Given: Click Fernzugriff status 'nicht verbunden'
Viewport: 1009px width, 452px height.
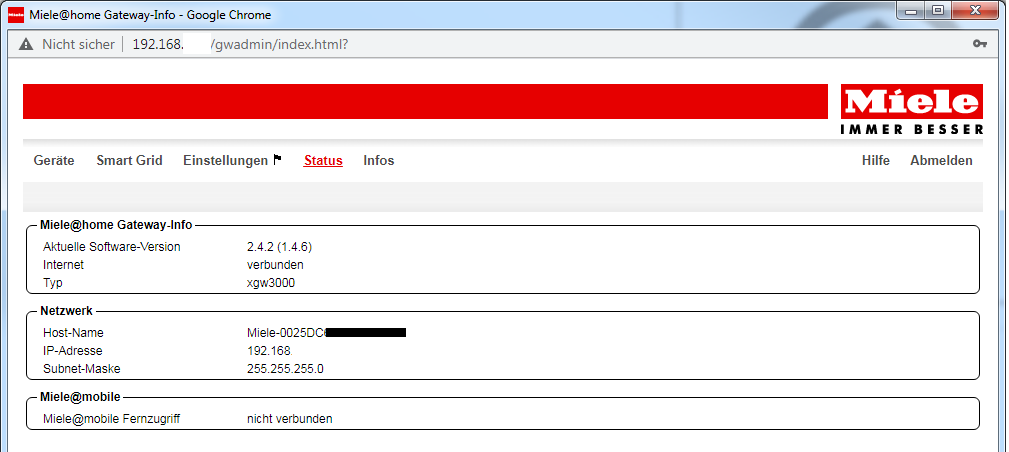Looking at the screenshot, I should pyautogui.click(x=290, y=419).
